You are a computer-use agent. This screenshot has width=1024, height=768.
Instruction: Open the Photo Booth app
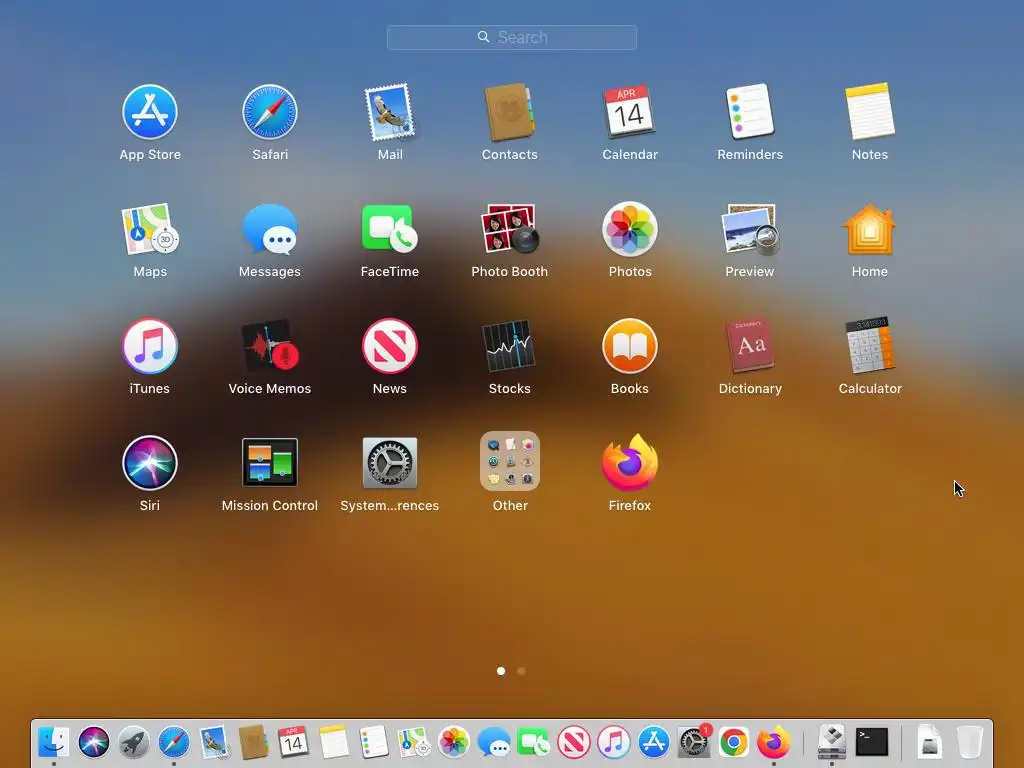pos(509,229)
